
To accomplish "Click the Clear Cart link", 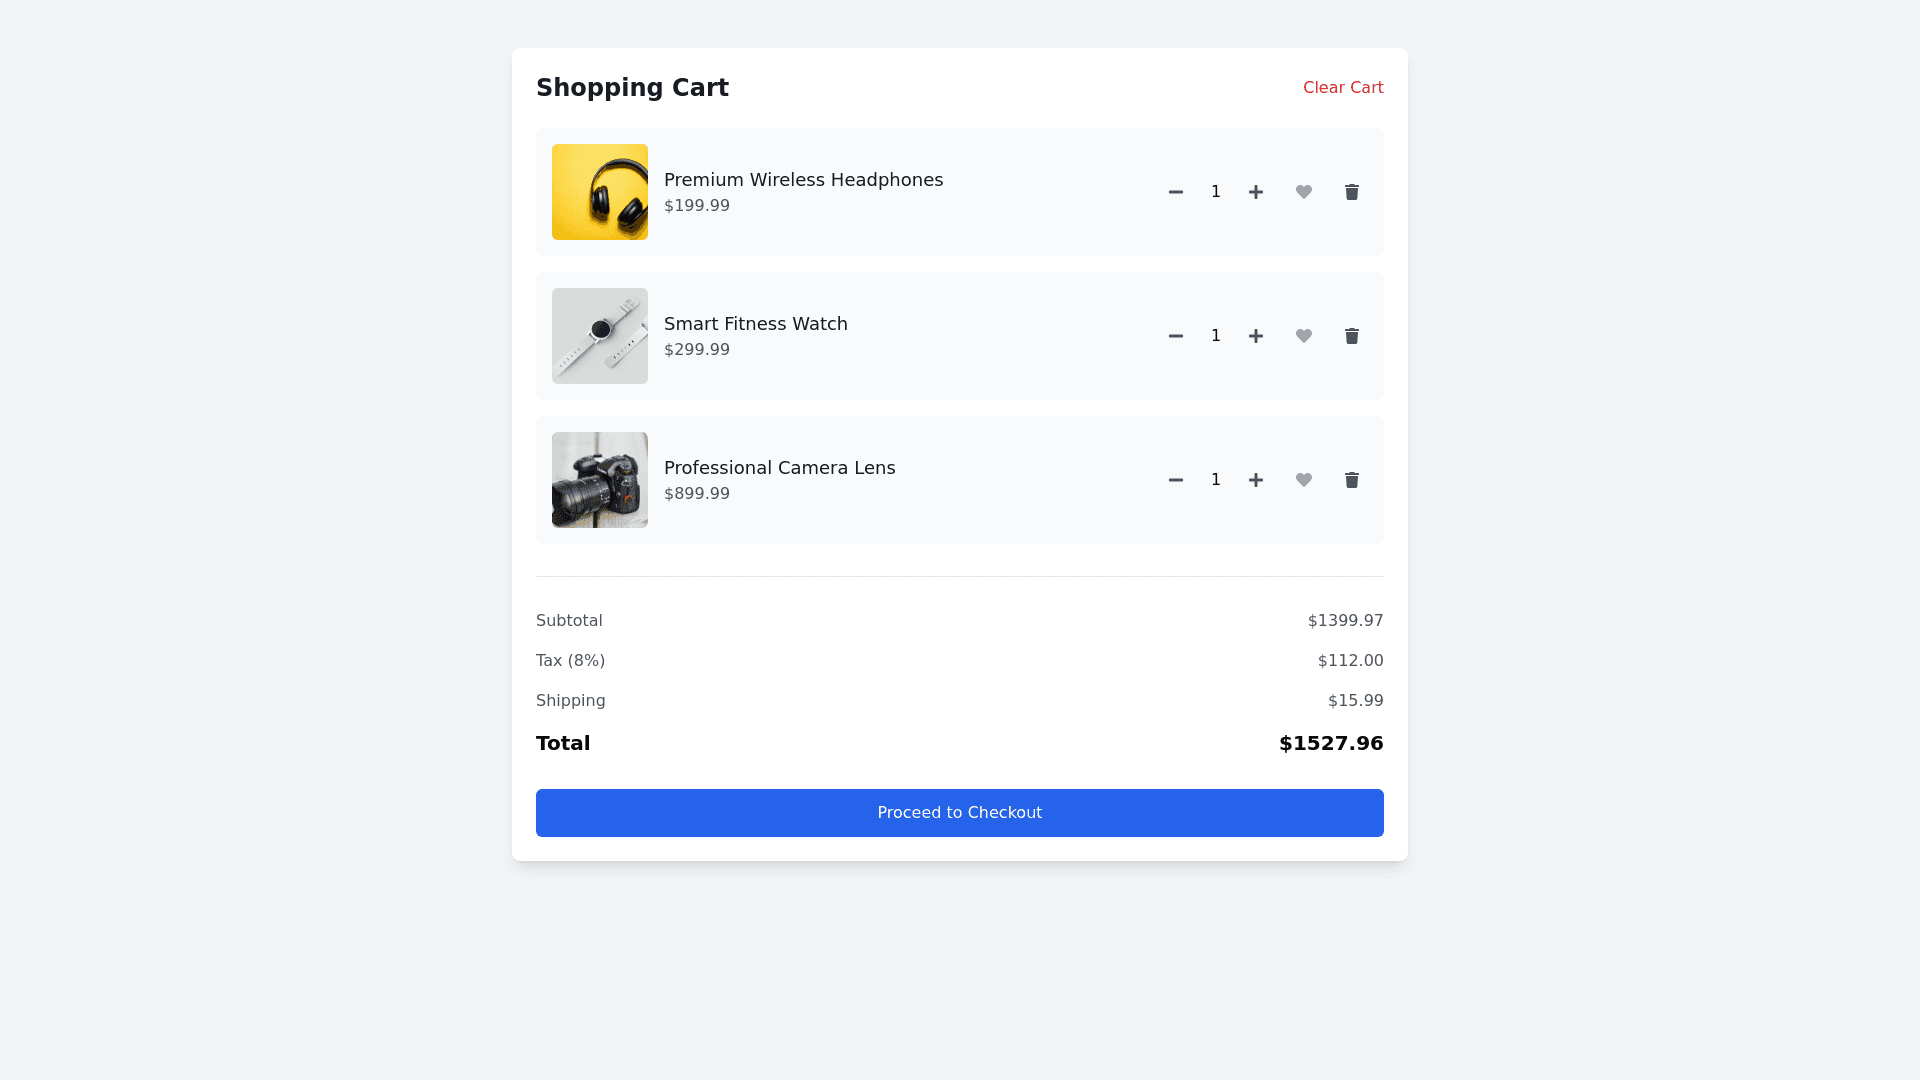I will (1343, 88).
